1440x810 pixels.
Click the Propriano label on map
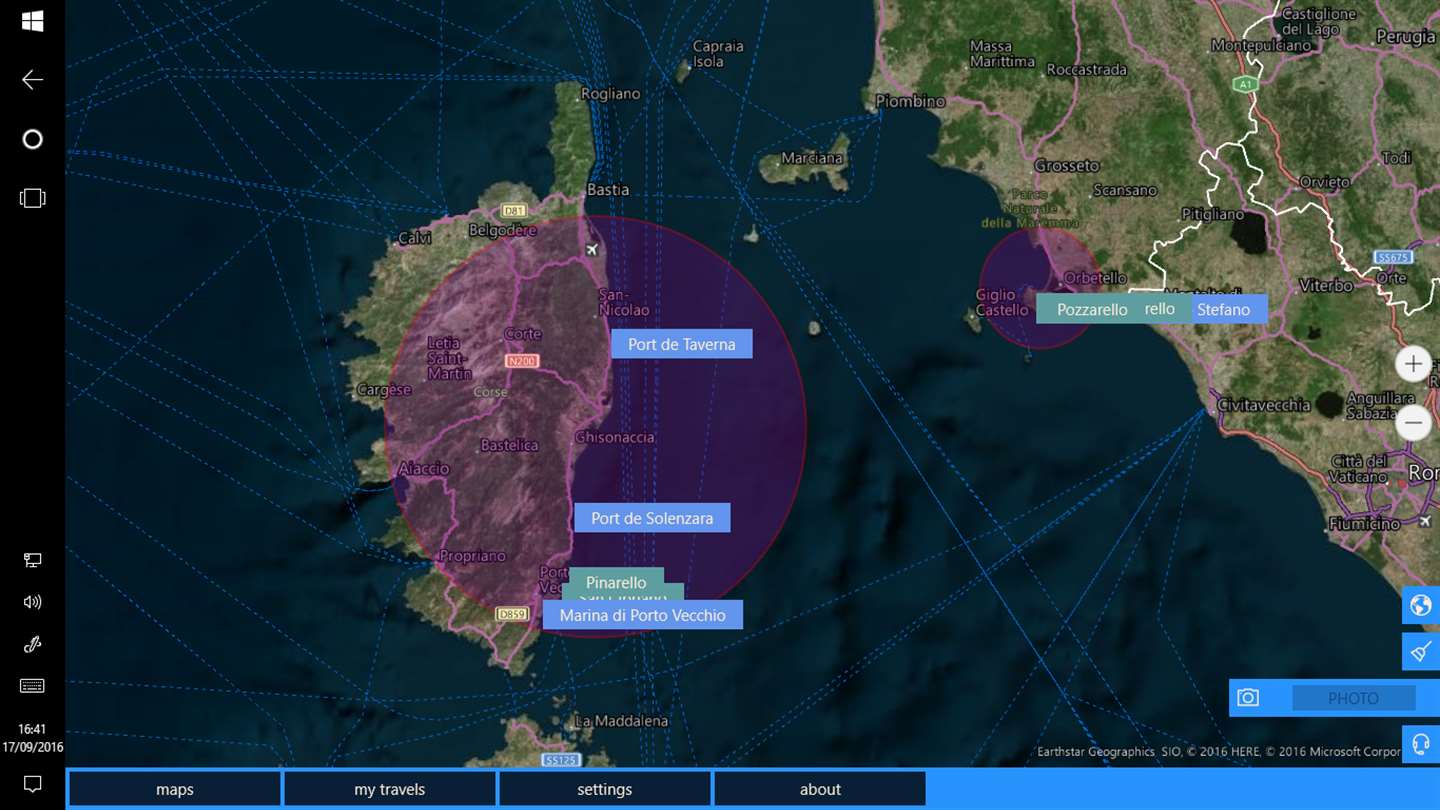coord(473,556)
